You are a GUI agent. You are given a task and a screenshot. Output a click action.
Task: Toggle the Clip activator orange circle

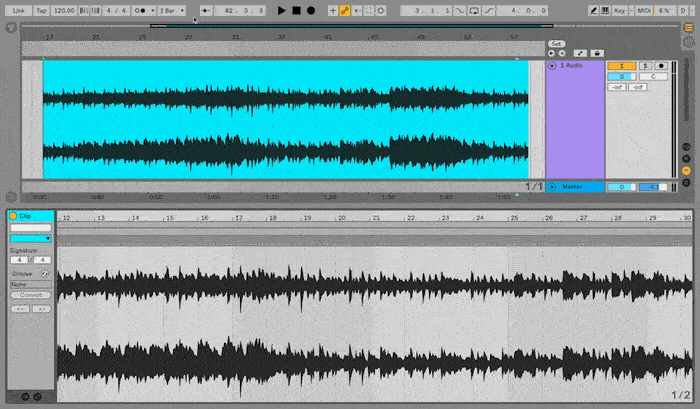13,216
